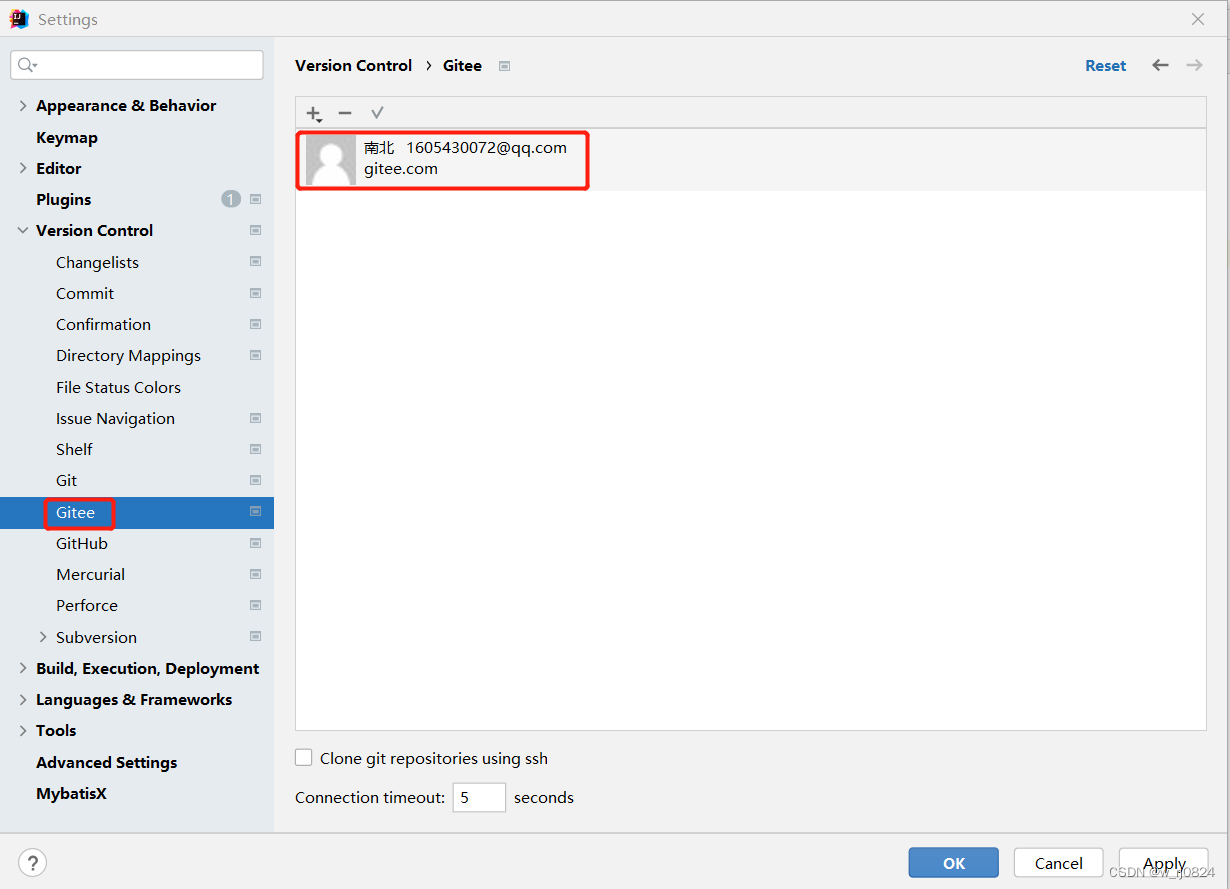Open the GitHub settings item
The width and height of the screenshot is (1230, 889).
click(82, 543)
